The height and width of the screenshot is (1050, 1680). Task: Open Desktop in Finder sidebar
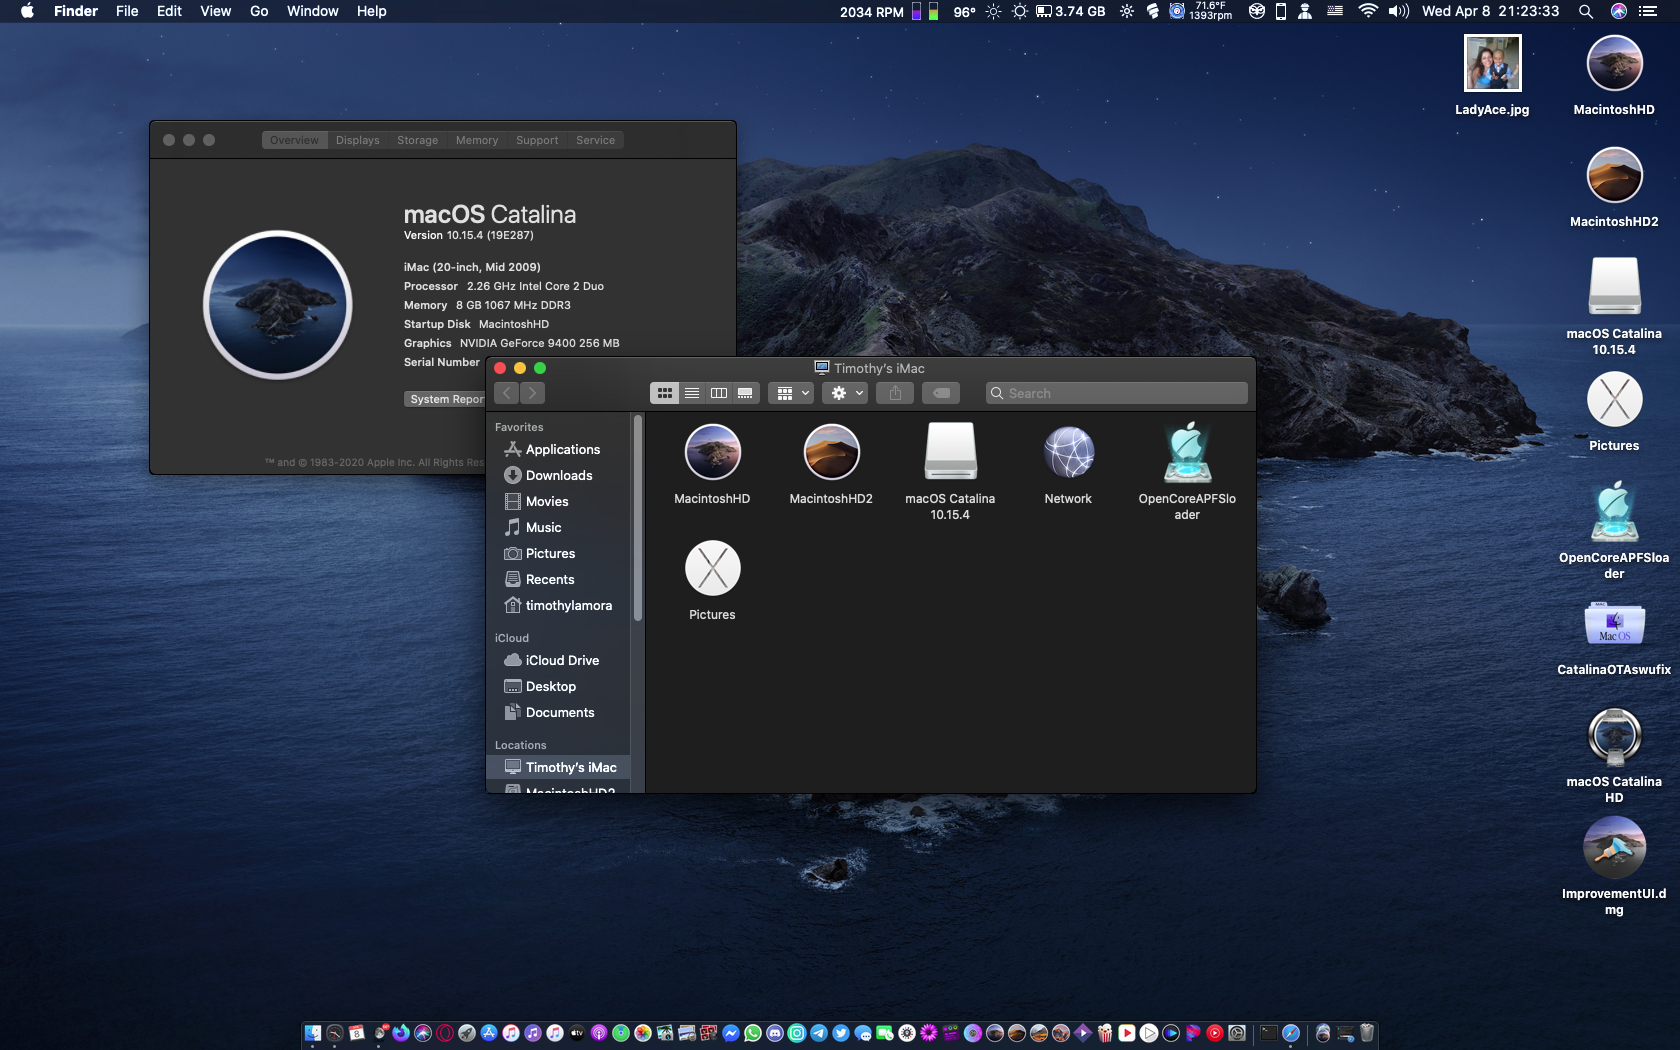558,686
